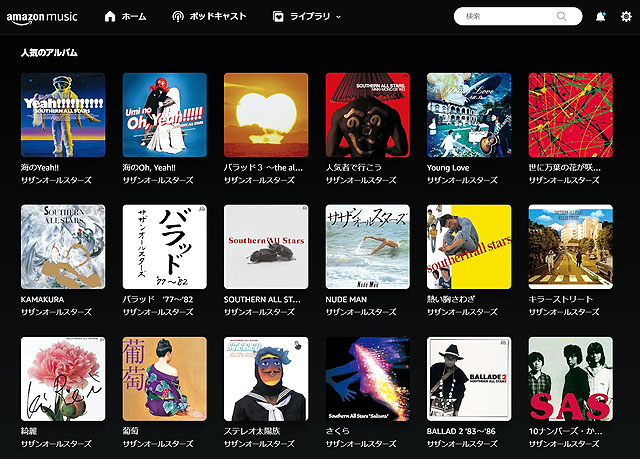Open the 海のYeah!! album cover

coord(63,115)
